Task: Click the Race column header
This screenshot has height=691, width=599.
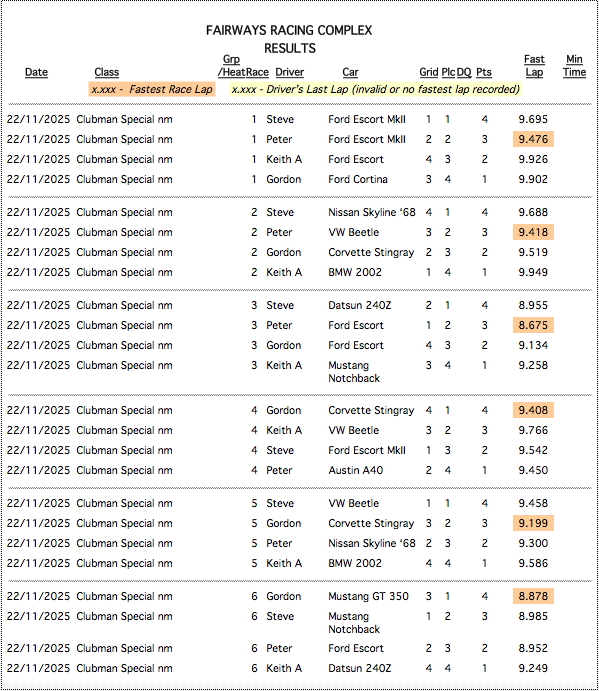Action: pyautogui.click(x=257, y=72)
